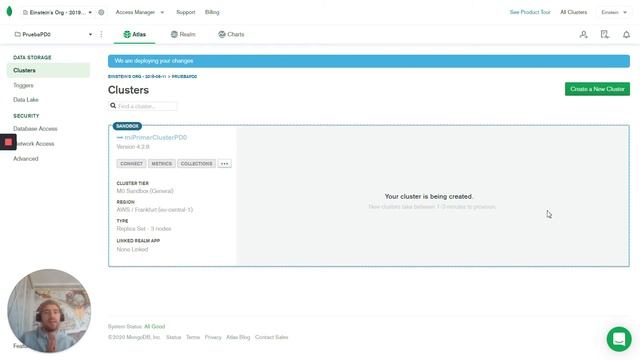Switch to the Realm tab

[x=183, y=34]
